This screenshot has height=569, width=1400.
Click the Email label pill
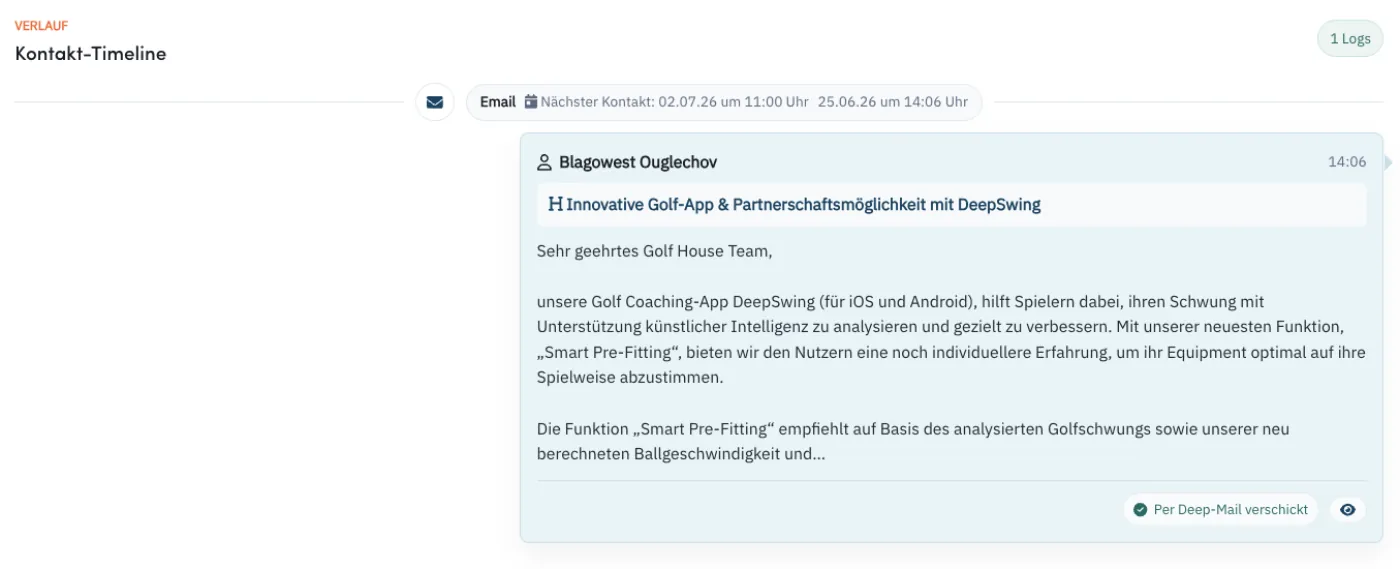[x=498, y=102]
